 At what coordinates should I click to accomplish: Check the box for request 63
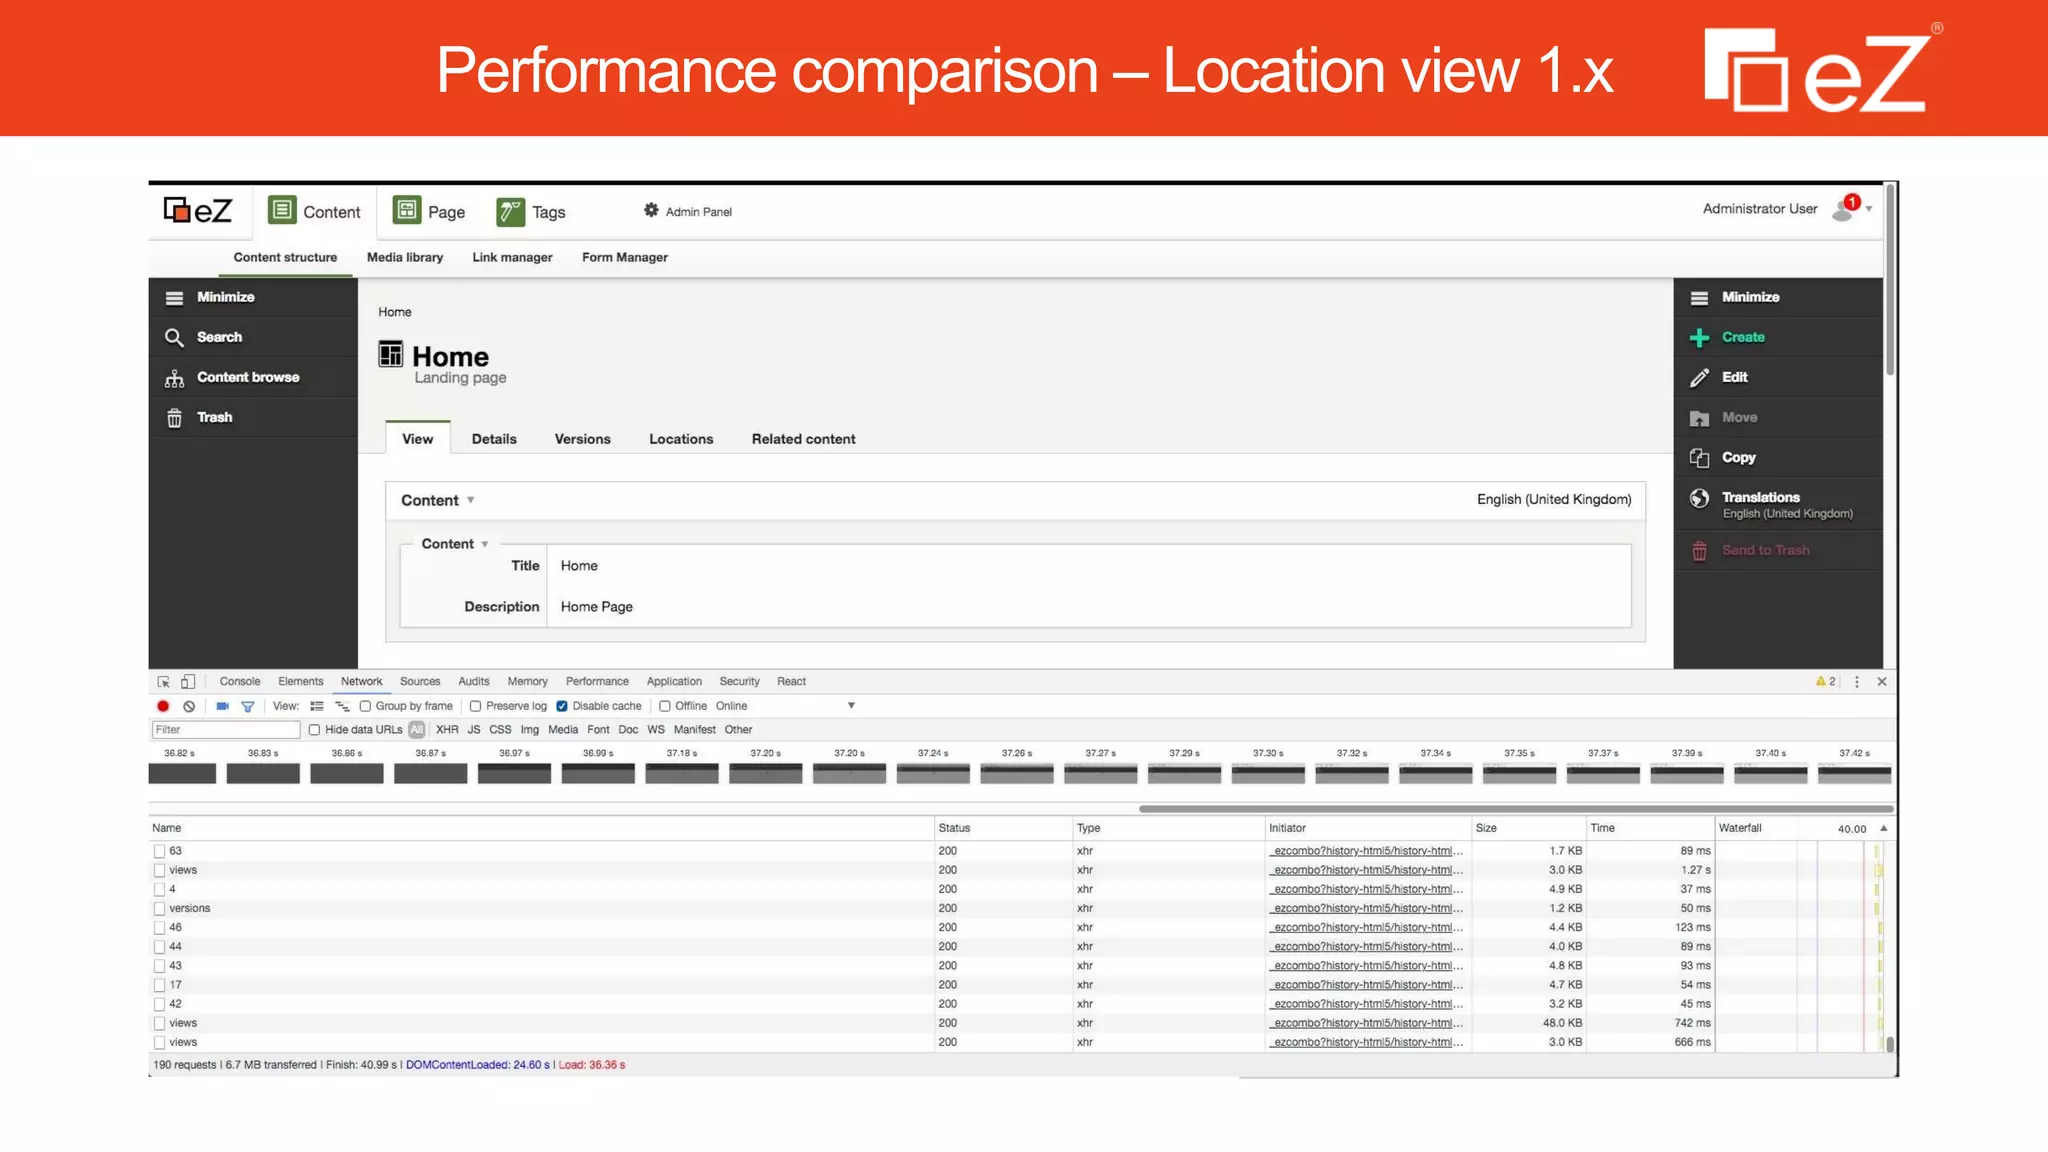click(159, 852)
